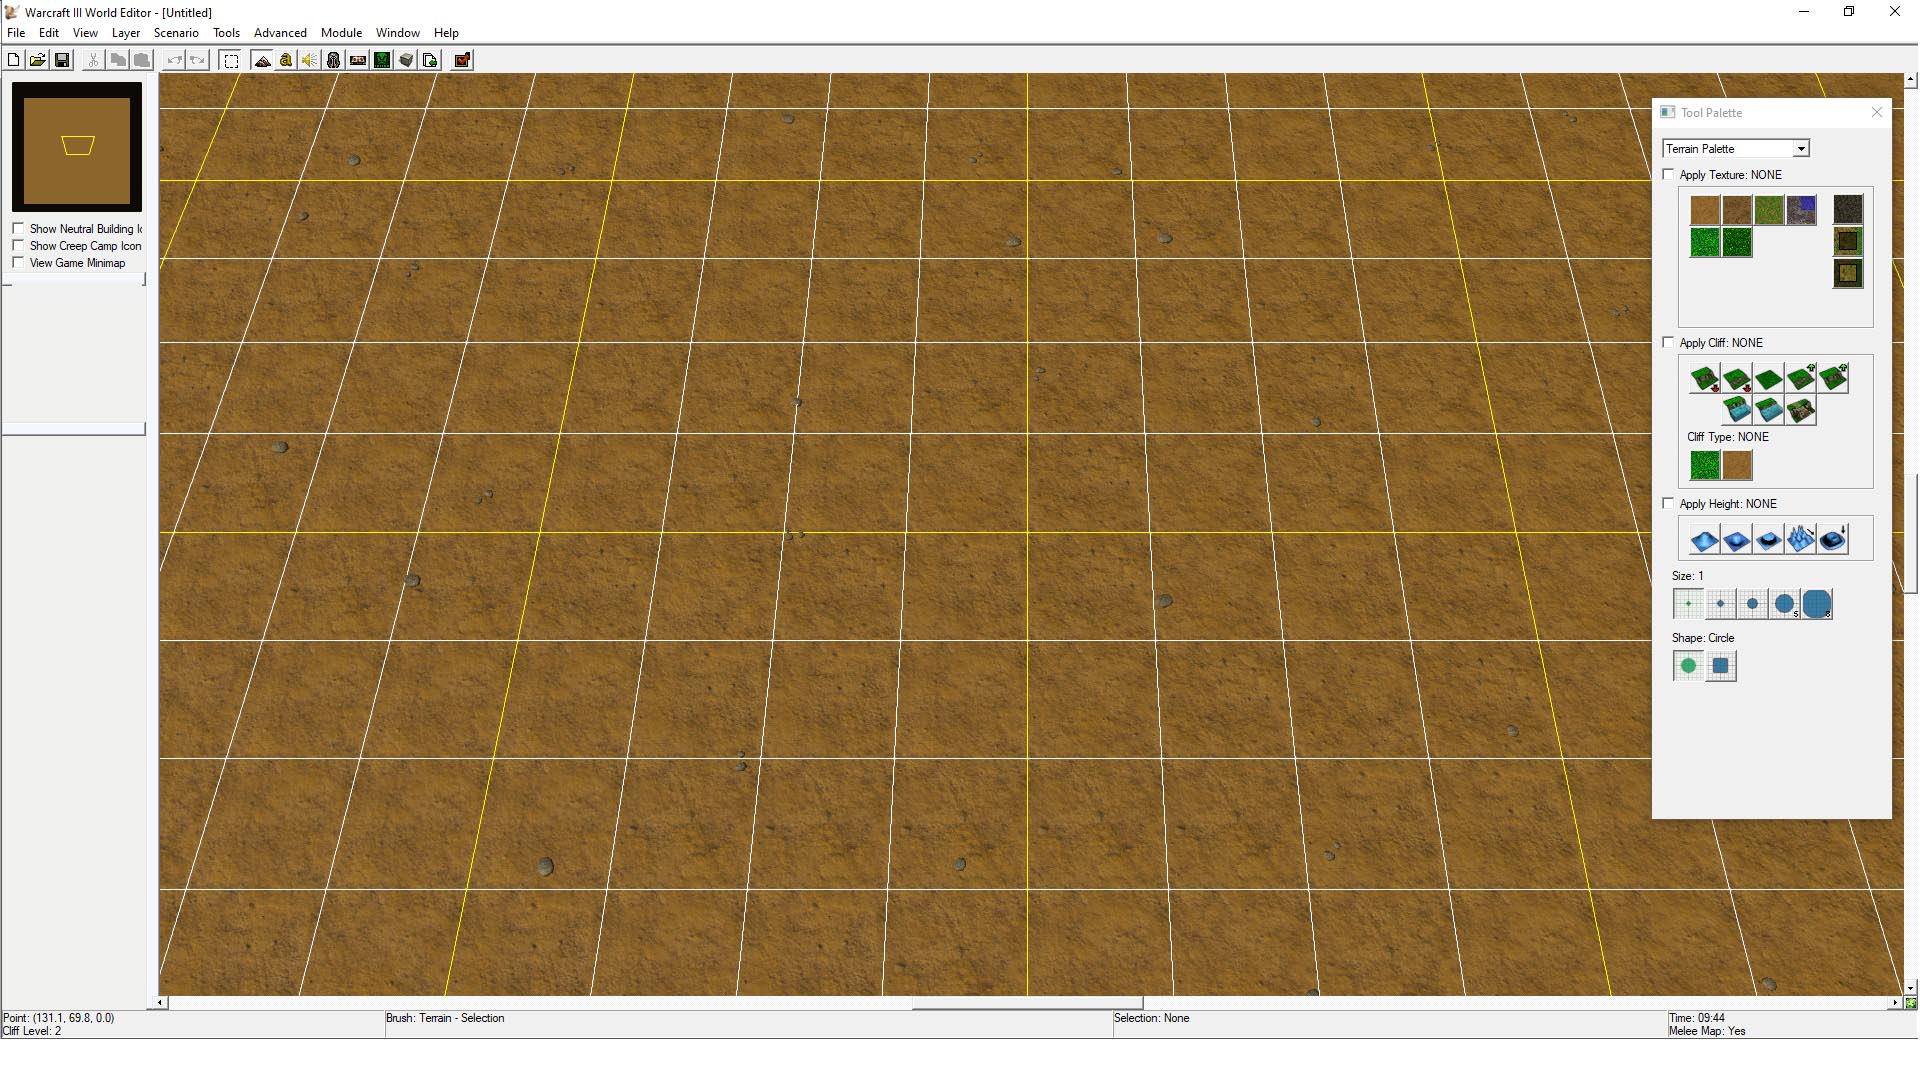
Task: Select the largest brush size option
Action: tap(1817, 604)
